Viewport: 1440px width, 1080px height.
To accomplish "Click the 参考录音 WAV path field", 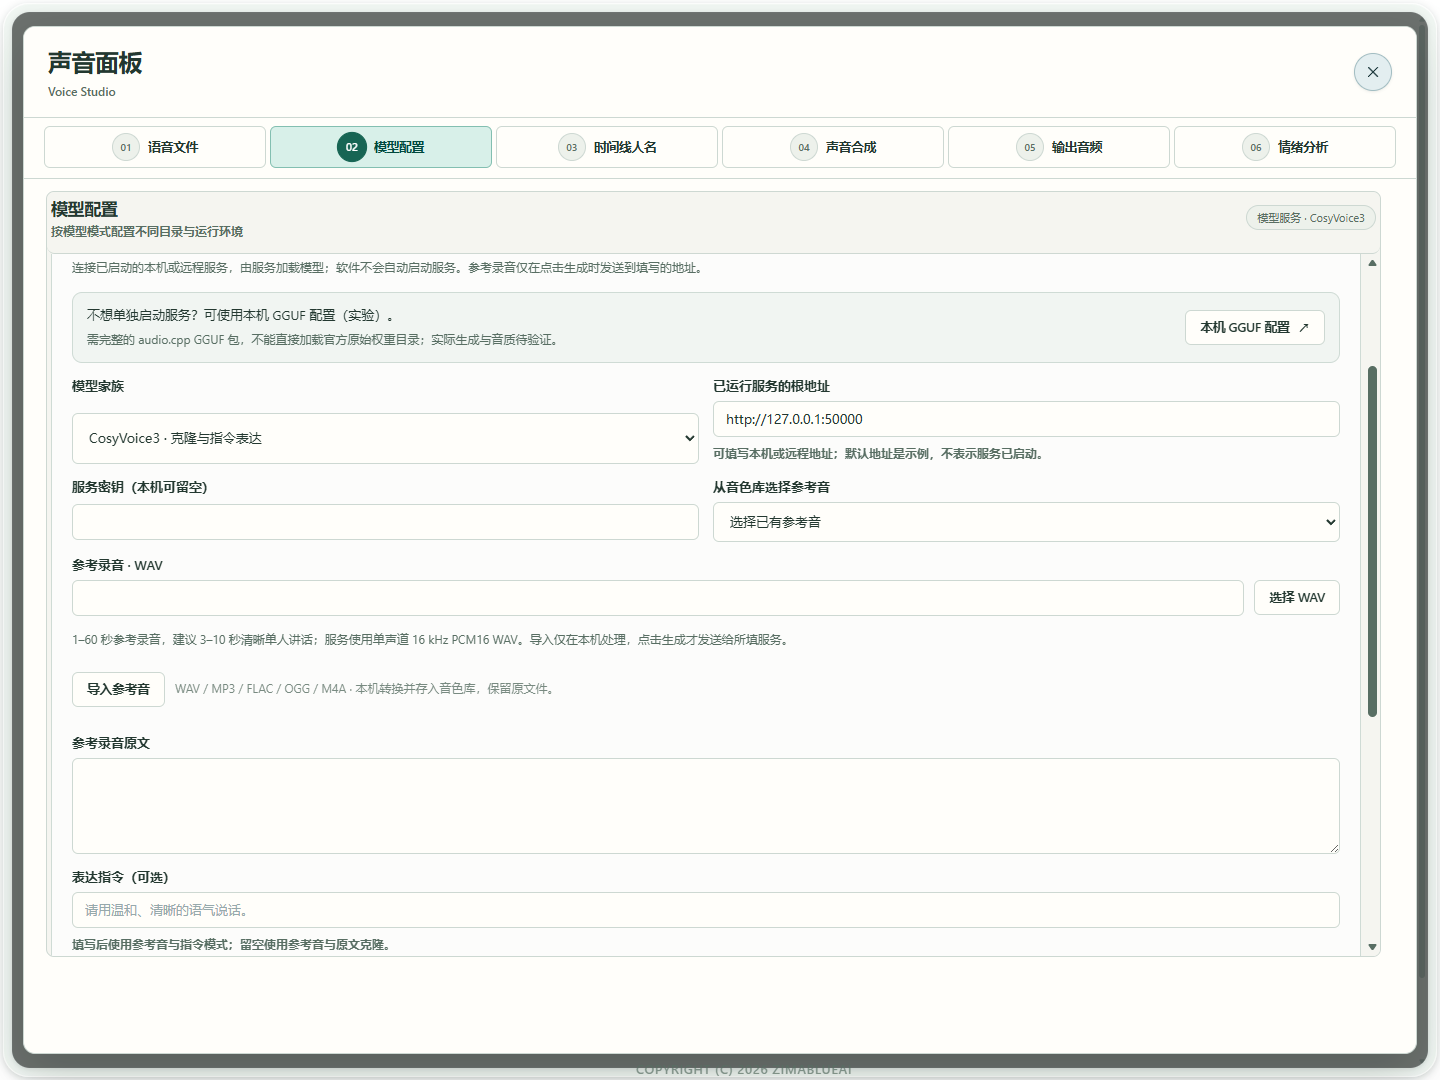I will 658,598.
